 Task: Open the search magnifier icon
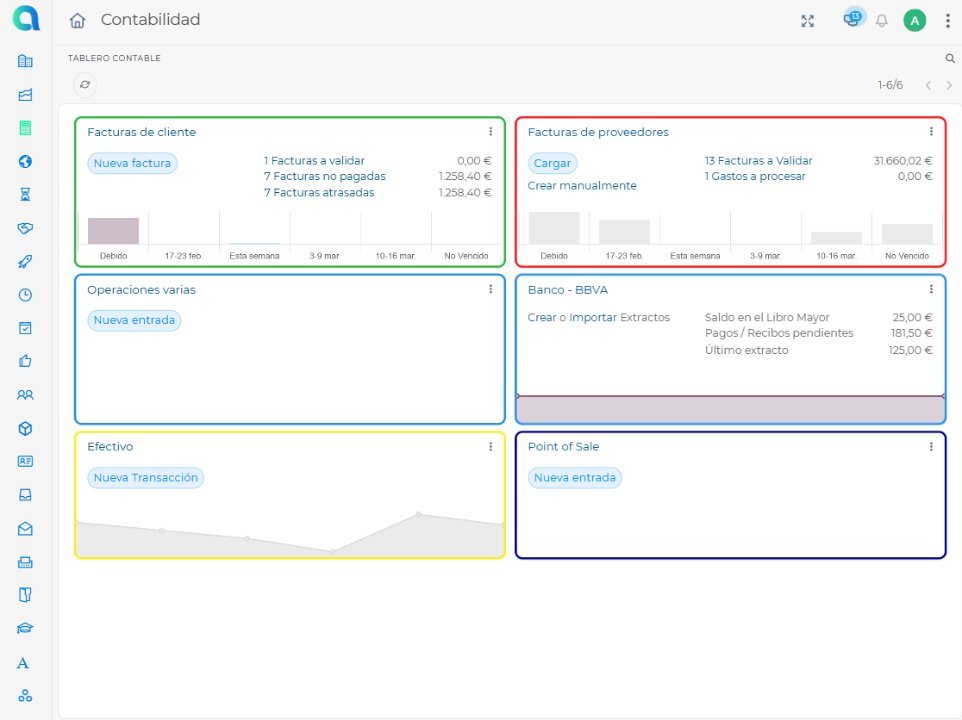coord(950,59)
